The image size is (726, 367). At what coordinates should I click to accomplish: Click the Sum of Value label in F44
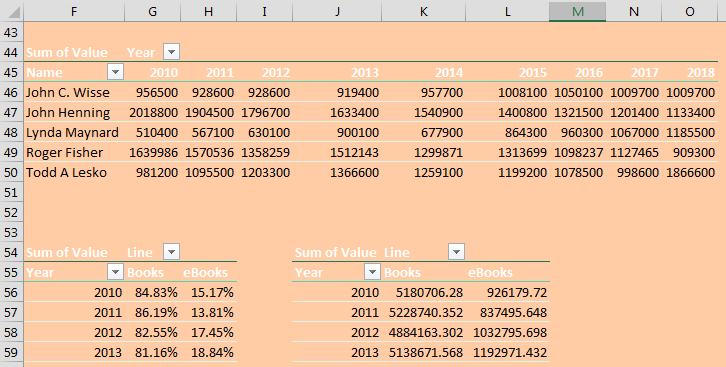point(67,52)
